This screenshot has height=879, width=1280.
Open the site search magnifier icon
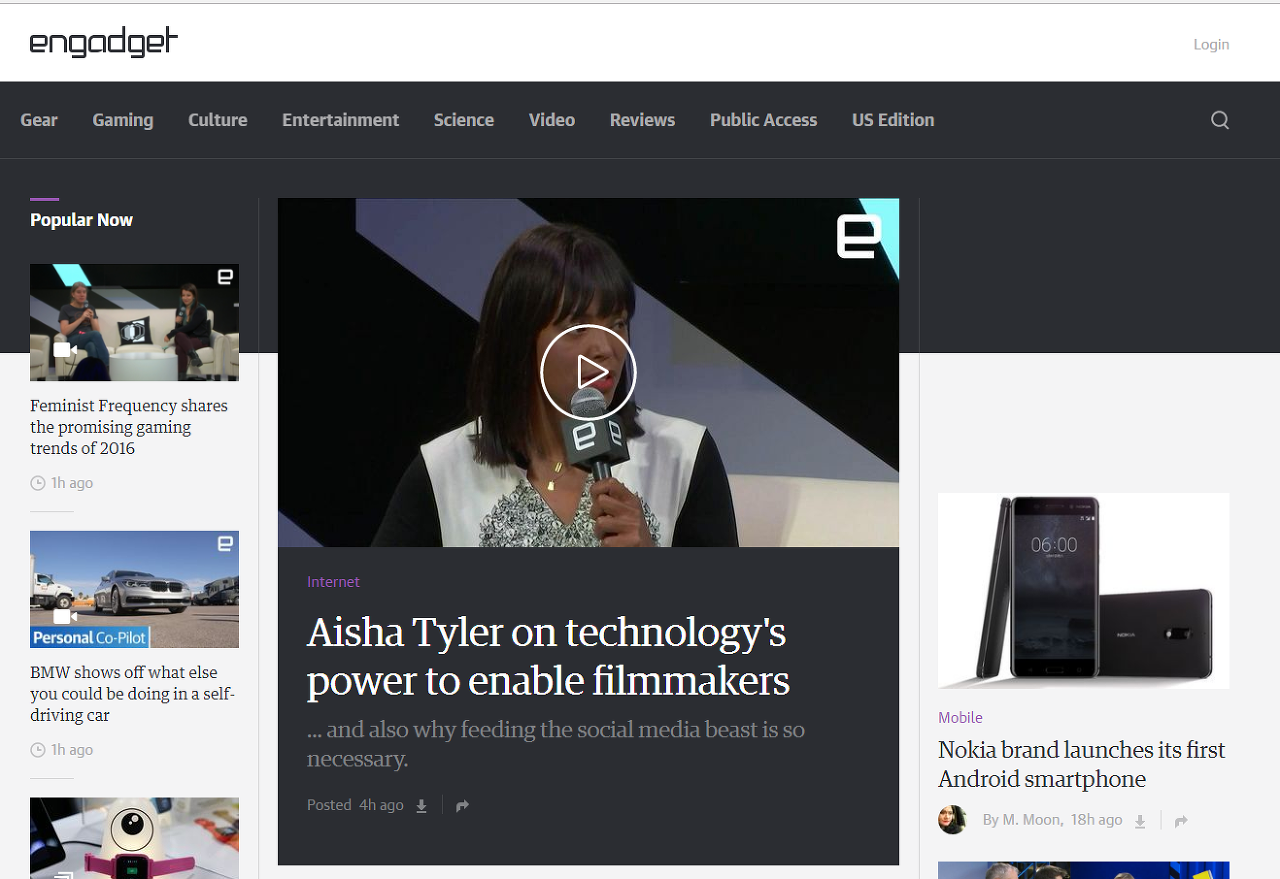pos(1220,120)
